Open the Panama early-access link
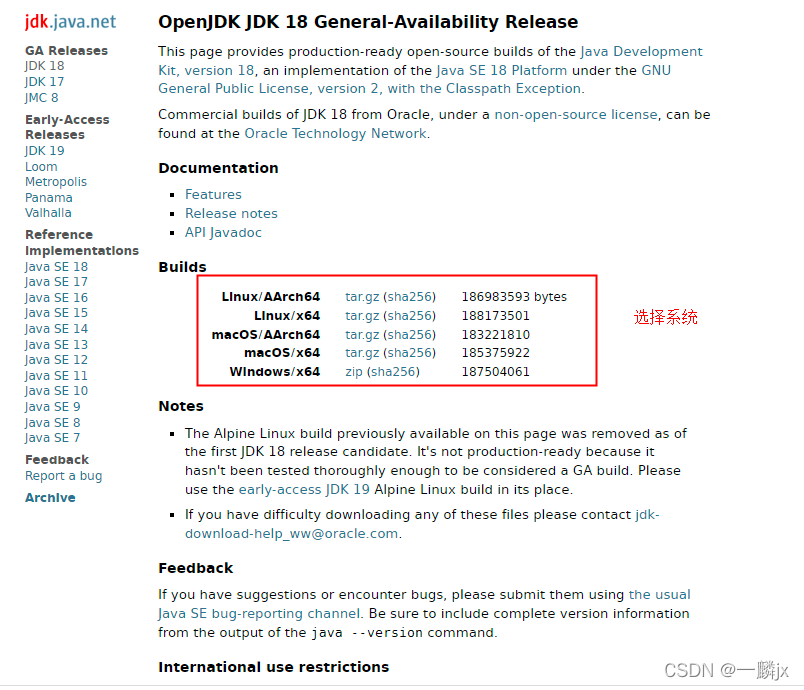Image resolution: width=804 pixels, height=690 pixels. [x=49, y=197]
